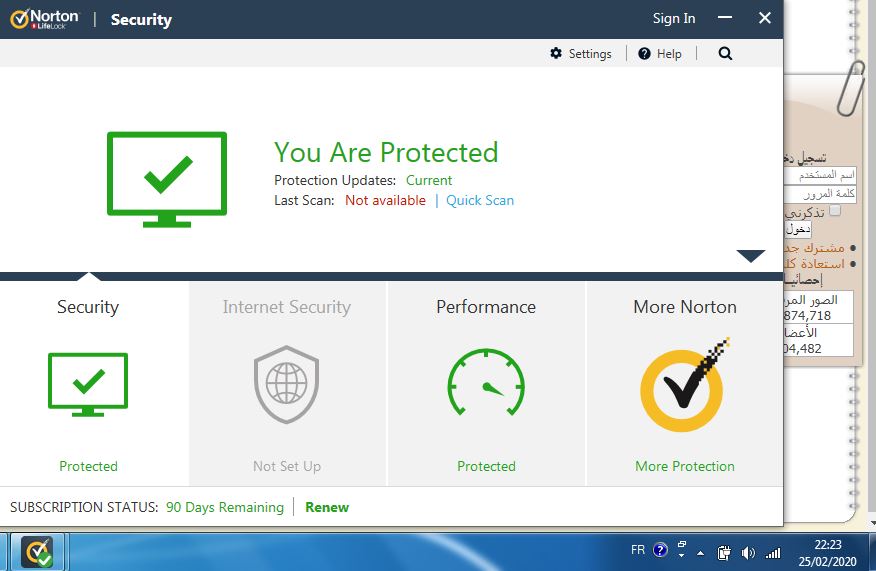Image resolution: width=876 pixels, height=571 pixels.
Task: Click the FR language indicator
Action: 638,550
